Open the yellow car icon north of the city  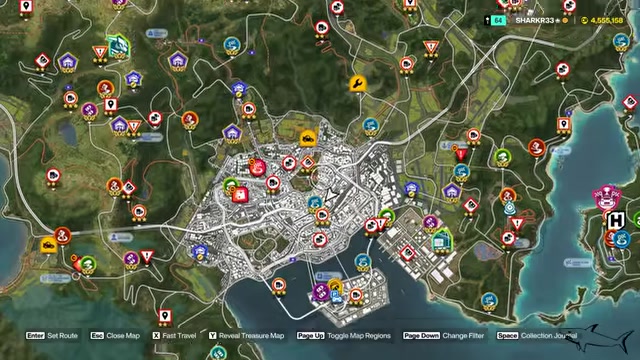(x=308, y=138)
